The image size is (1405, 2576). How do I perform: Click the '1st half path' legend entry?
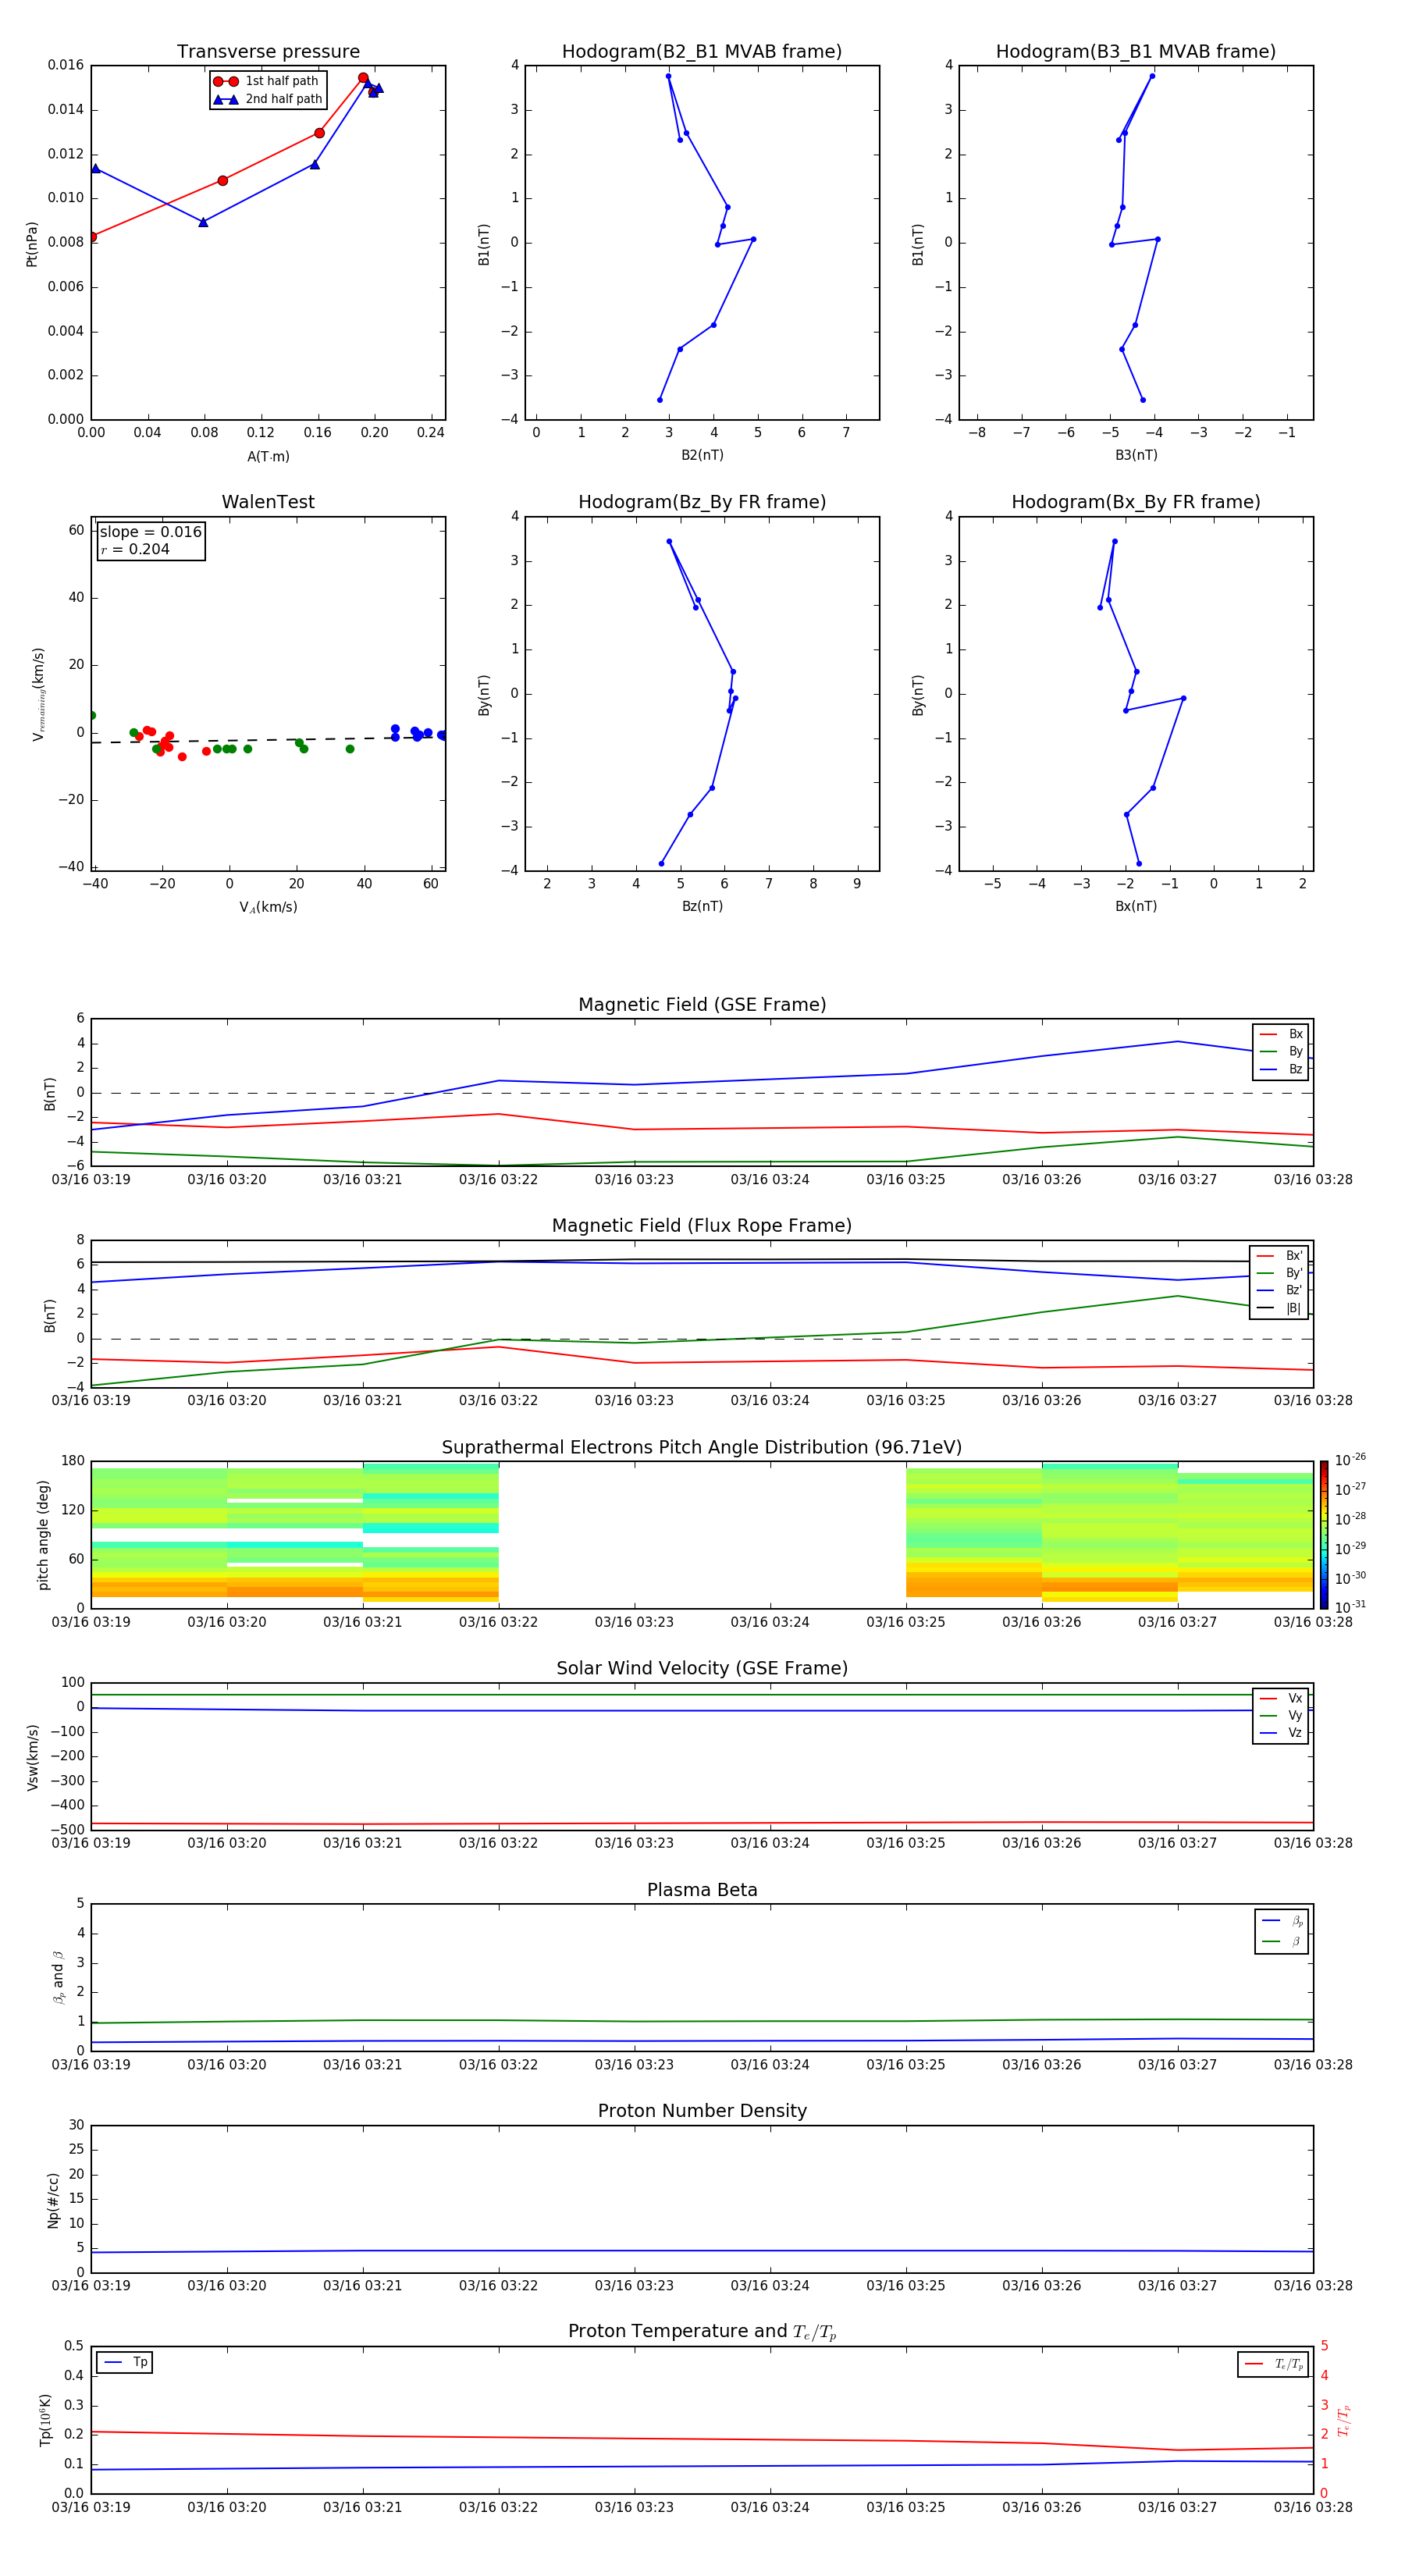coord(266,81)
